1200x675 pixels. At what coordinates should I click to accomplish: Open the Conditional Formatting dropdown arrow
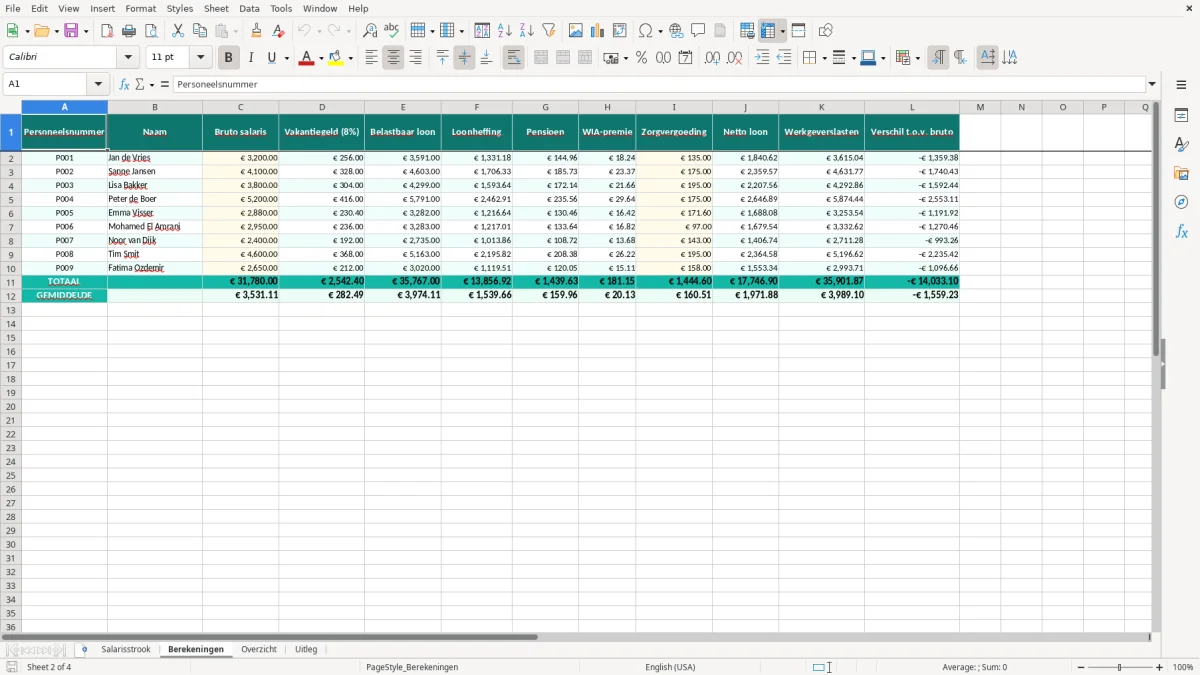pos(917,58)
